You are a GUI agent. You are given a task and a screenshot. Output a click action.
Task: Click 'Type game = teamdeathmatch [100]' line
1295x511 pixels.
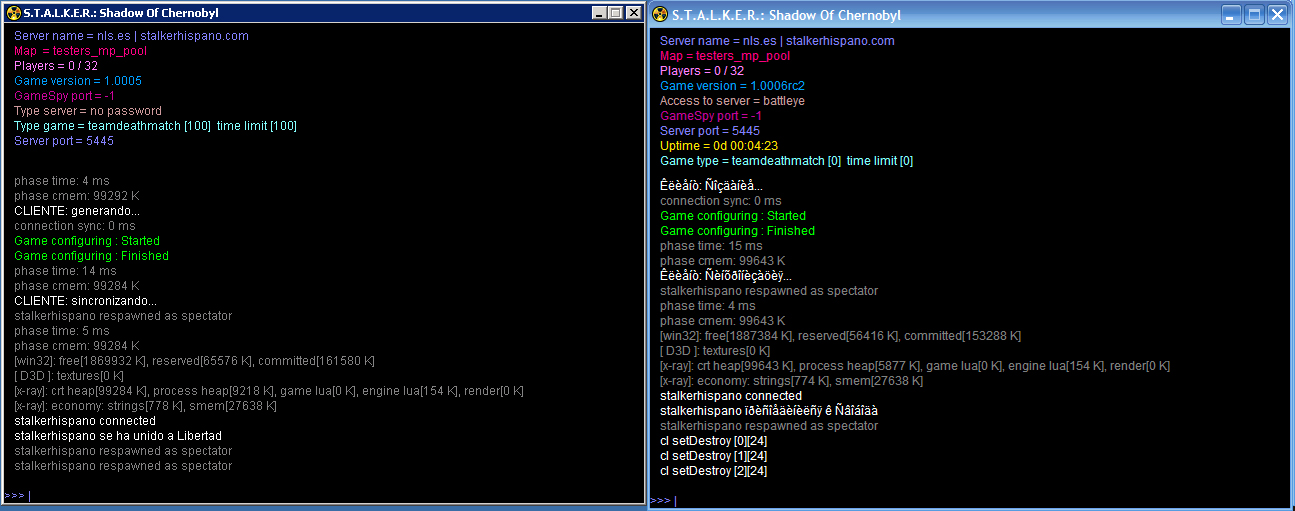click(155, 126)
